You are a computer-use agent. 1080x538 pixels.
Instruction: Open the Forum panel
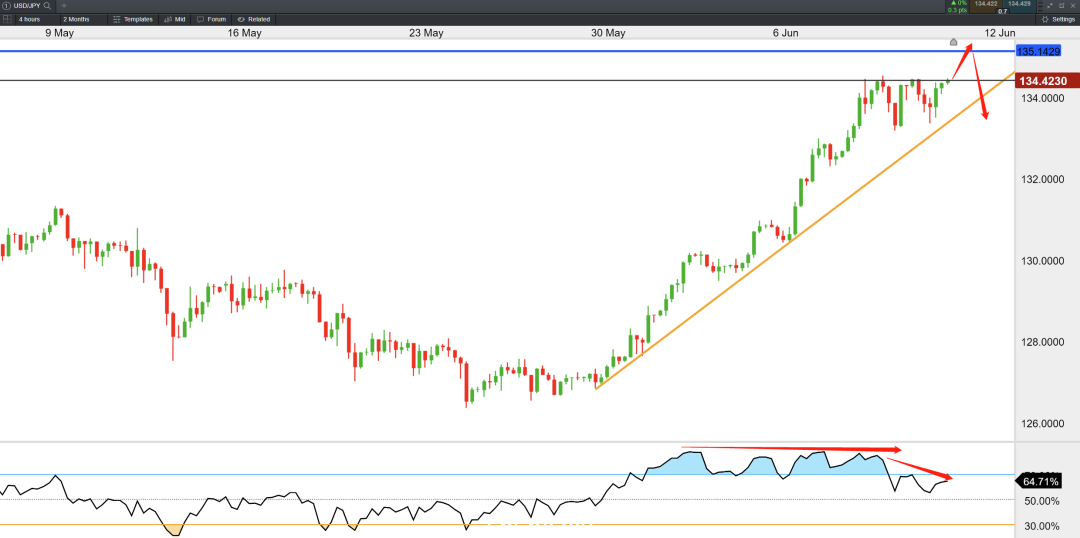pos(211,19)
